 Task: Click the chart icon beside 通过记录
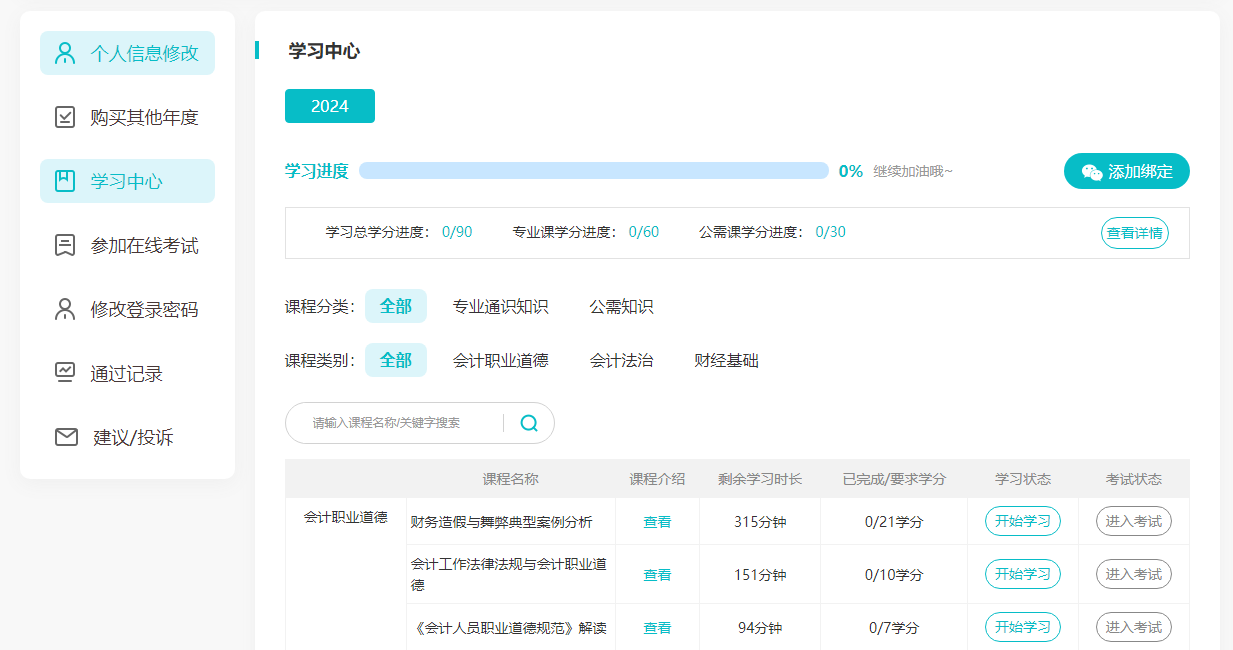click(x=65, y=373)
